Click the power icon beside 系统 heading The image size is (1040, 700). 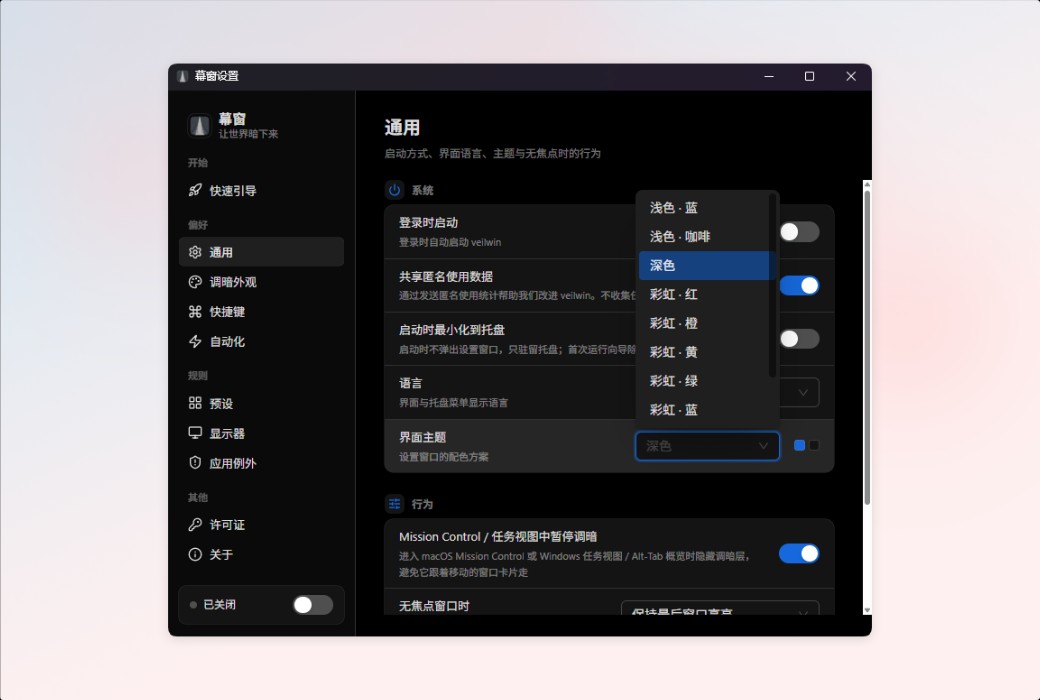(395, 190)
